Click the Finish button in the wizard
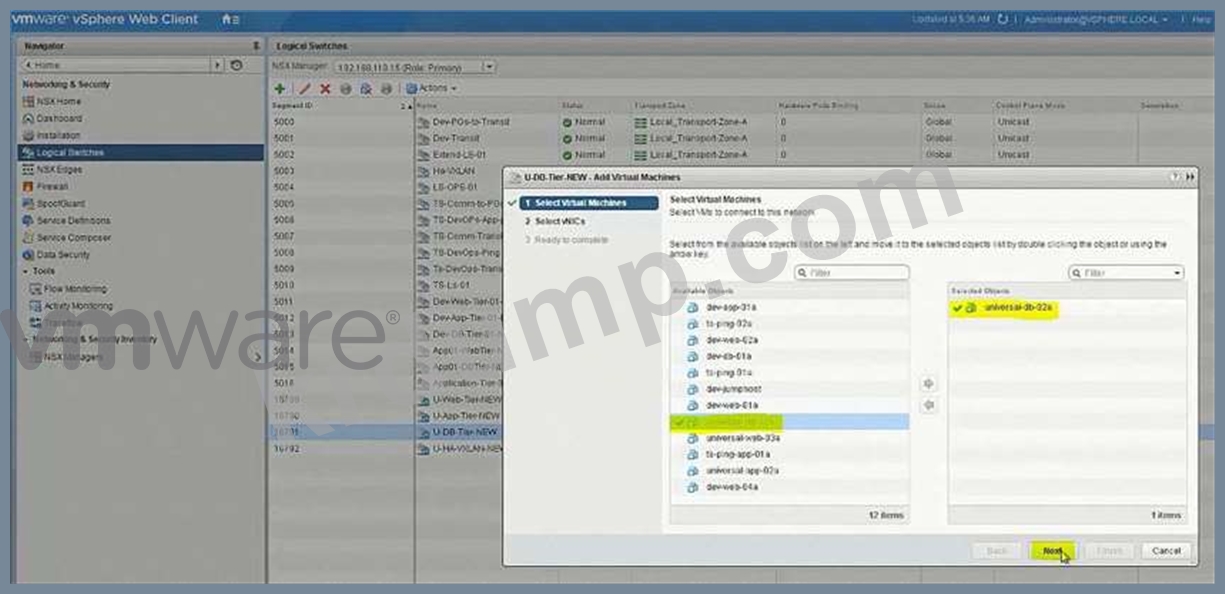 coord(1108,550)
